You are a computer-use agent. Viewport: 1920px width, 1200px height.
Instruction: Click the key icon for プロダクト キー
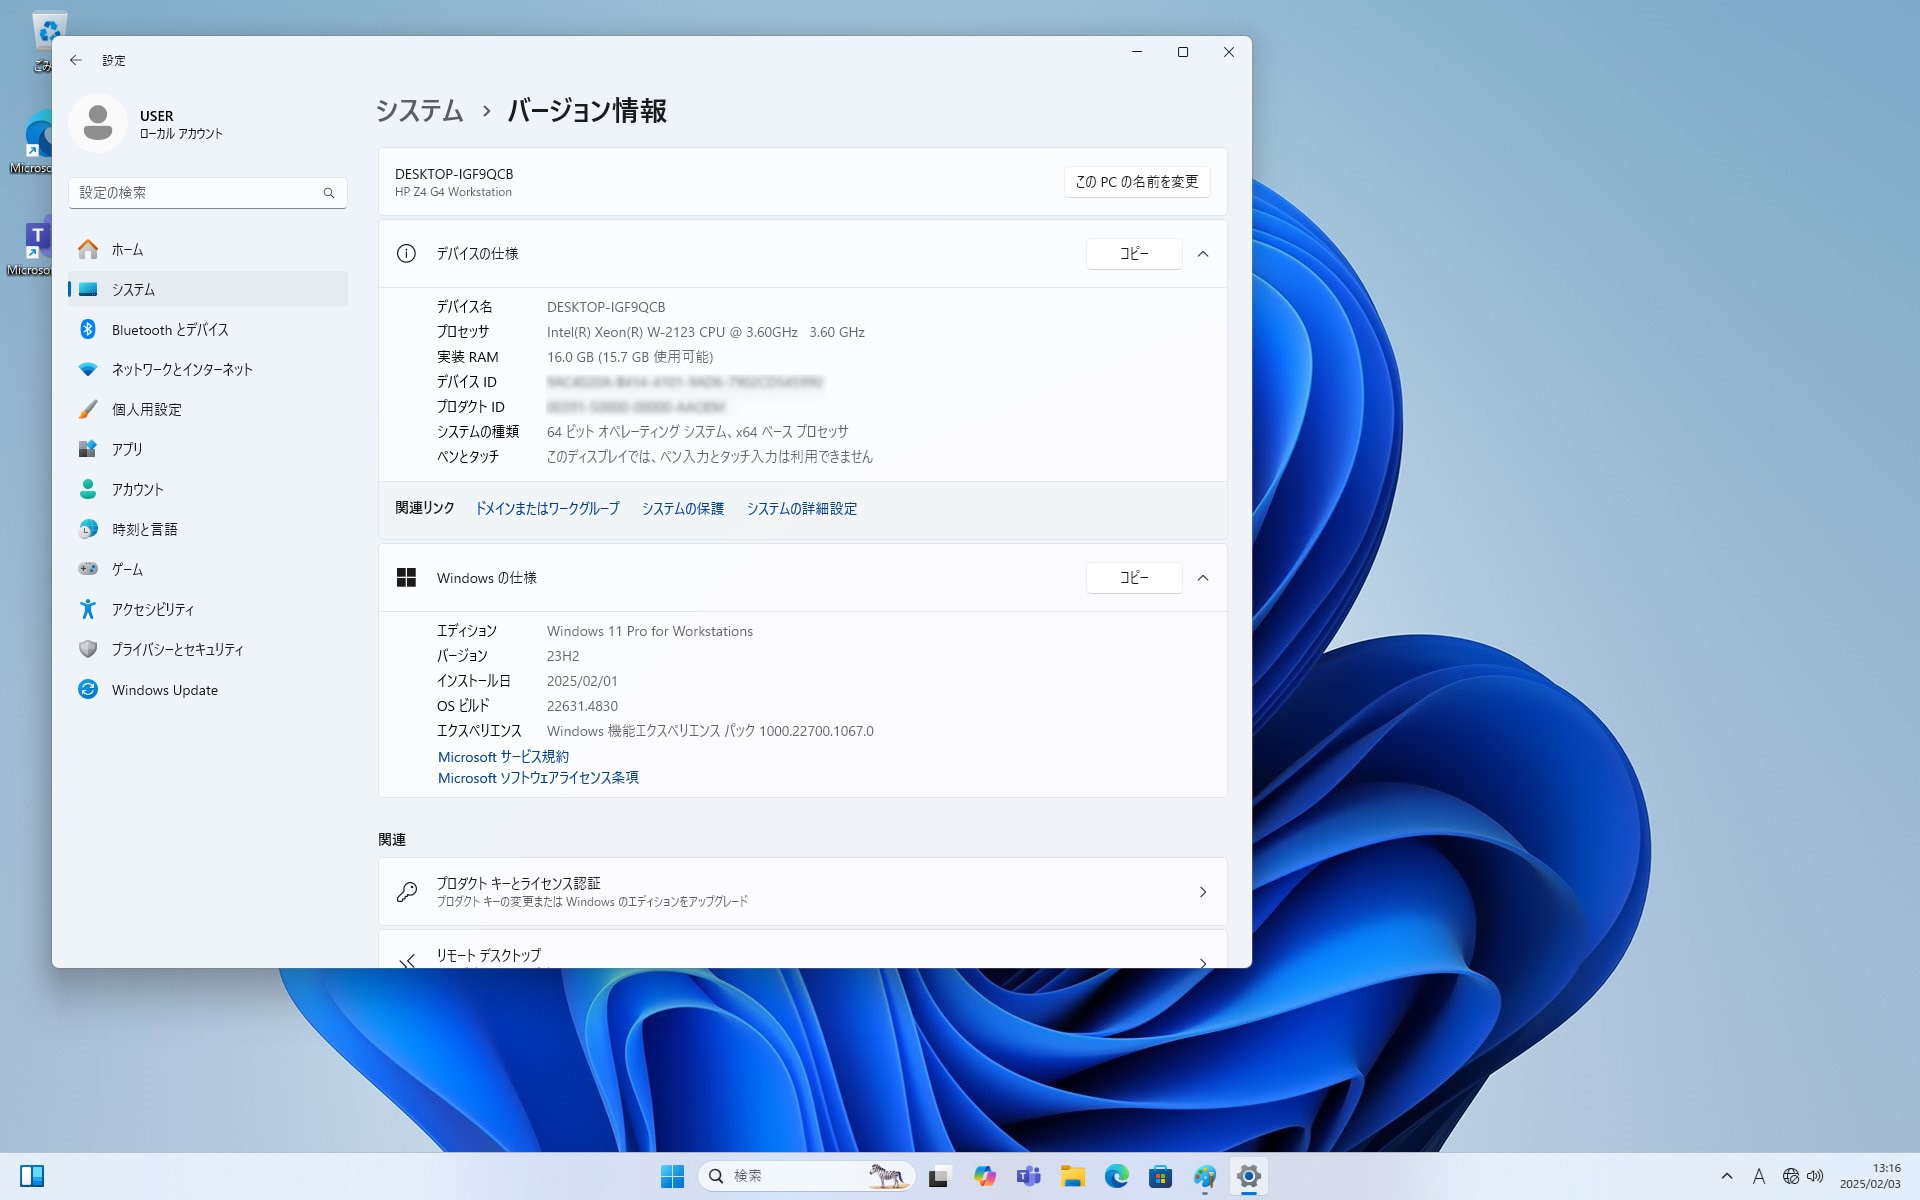[407, 892]
